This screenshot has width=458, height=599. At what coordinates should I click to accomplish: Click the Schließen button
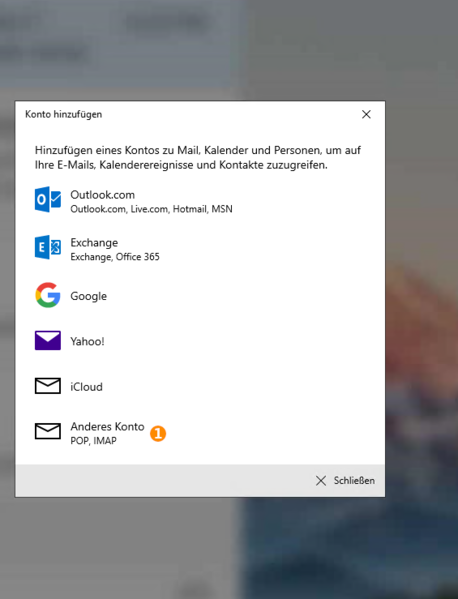coord(345,481)
